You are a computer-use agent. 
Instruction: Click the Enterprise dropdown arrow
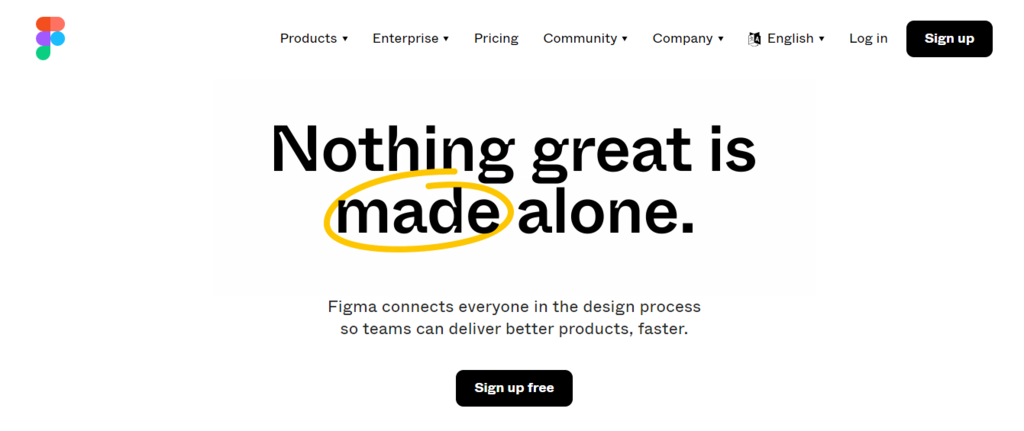point(446,39)
